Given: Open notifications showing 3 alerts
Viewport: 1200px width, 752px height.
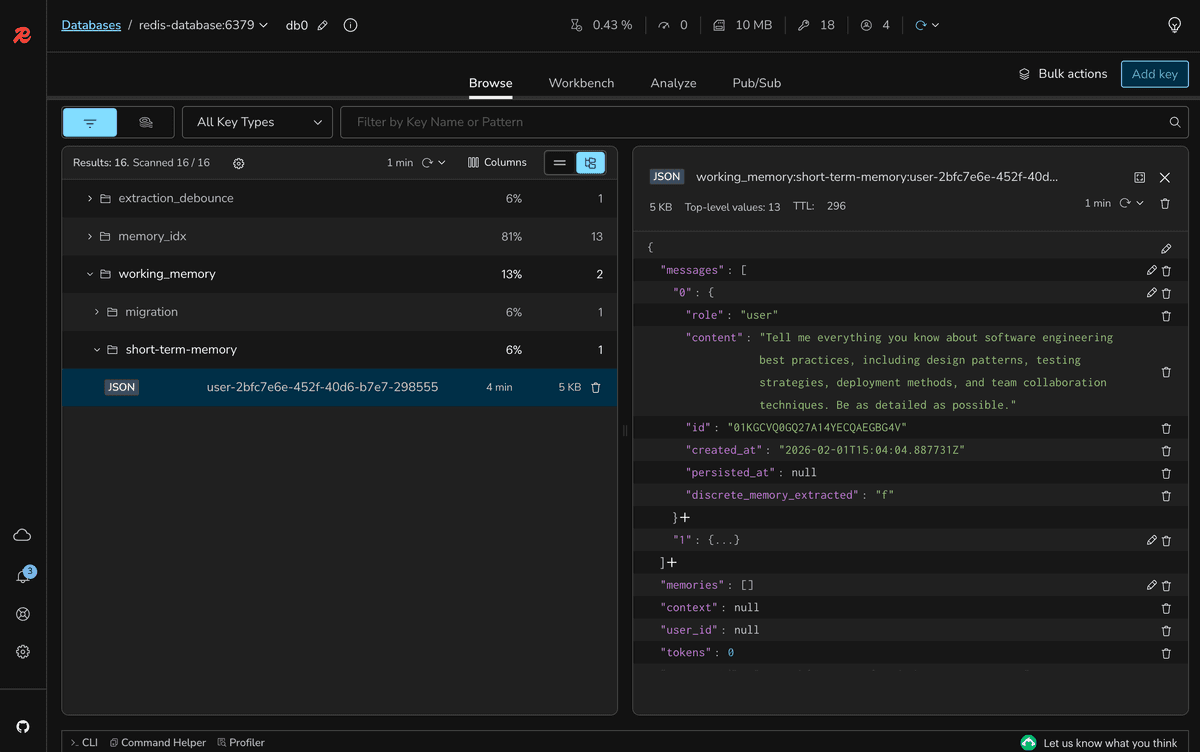Looking at the screenshot, I should tap(22, 574).
